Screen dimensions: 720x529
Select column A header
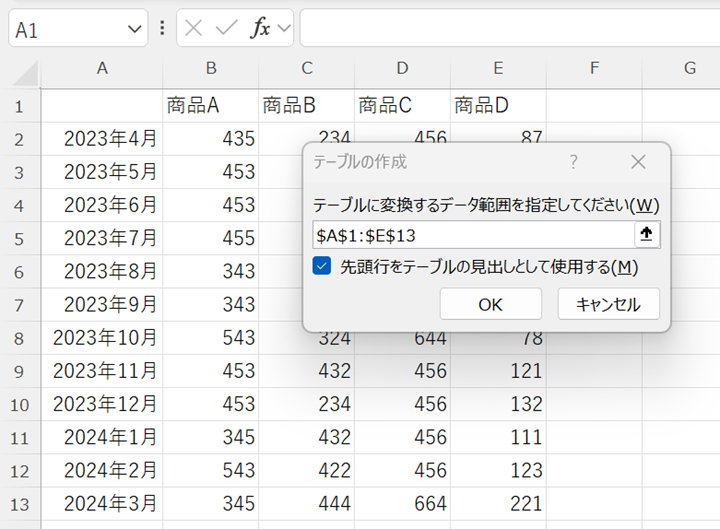102,68
